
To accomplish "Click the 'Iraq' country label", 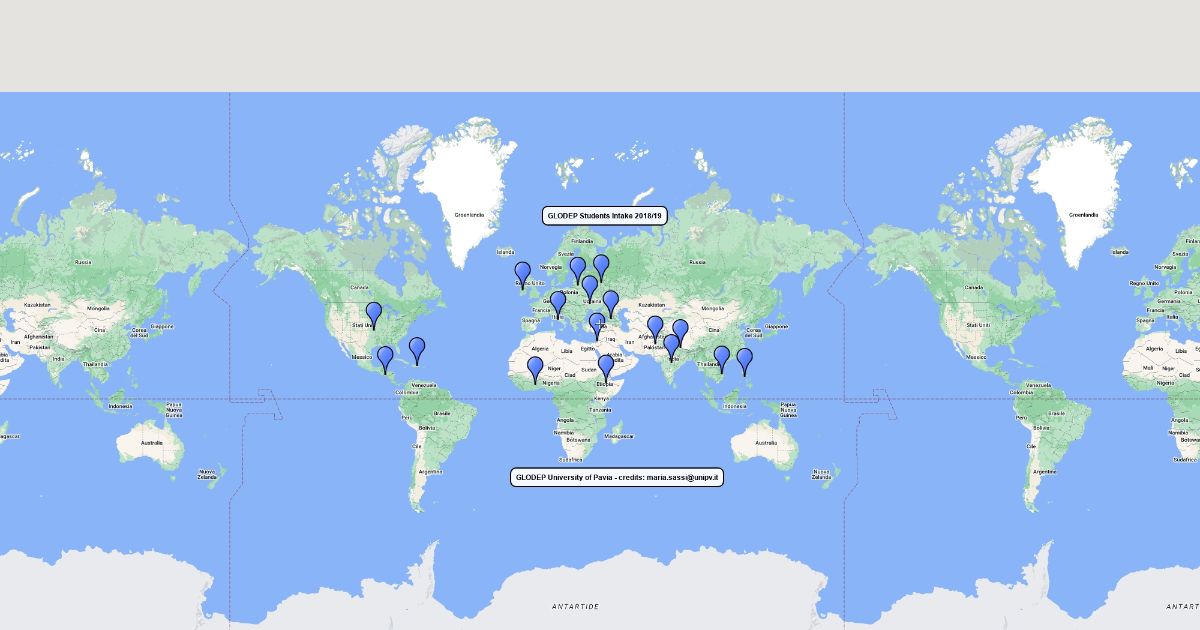I will 610,339.
